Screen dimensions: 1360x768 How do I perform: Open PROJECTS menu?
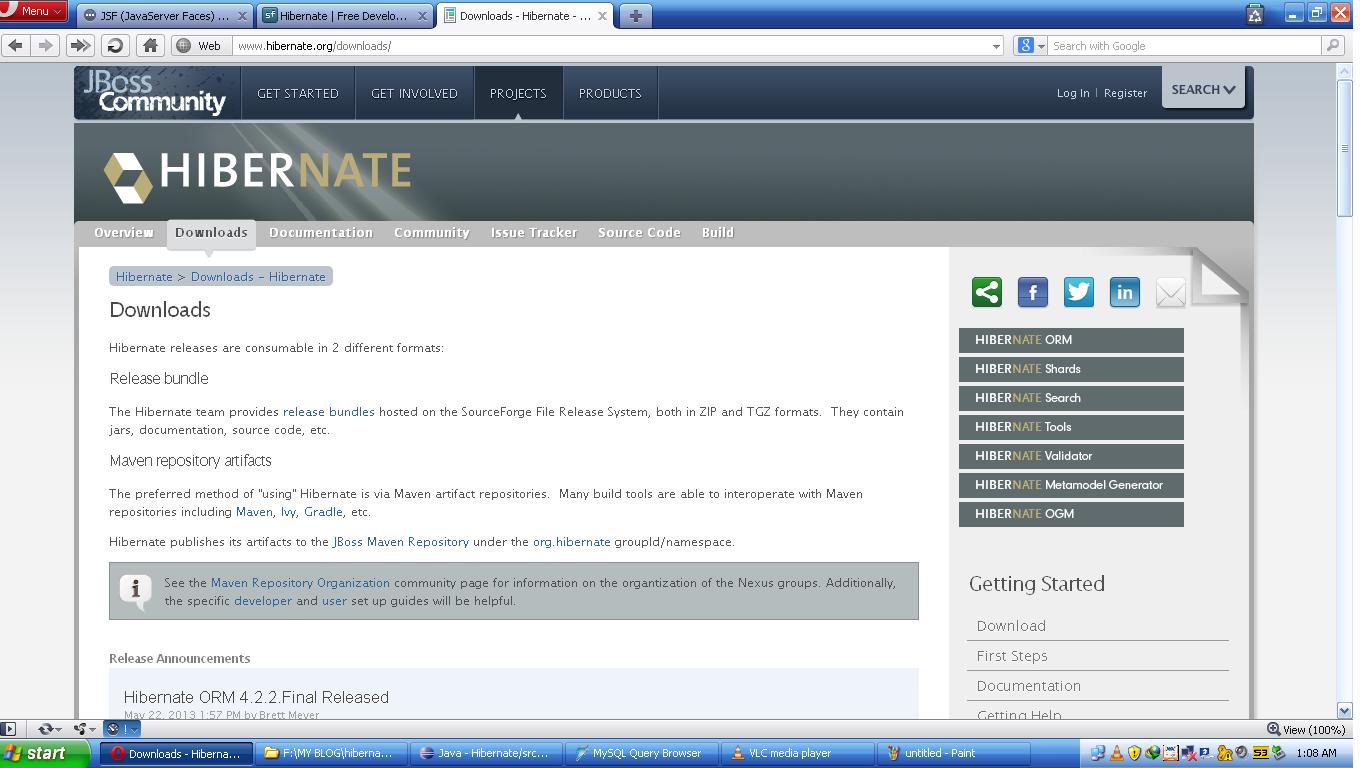click(518, 93)
